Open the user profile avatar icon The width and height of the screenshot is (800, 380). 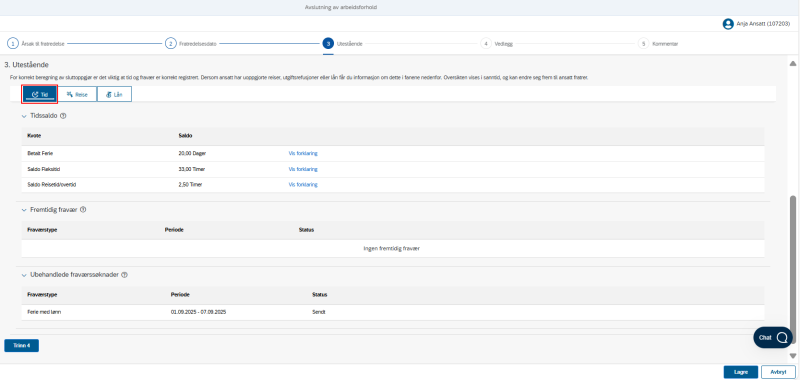tap(728, 24)
